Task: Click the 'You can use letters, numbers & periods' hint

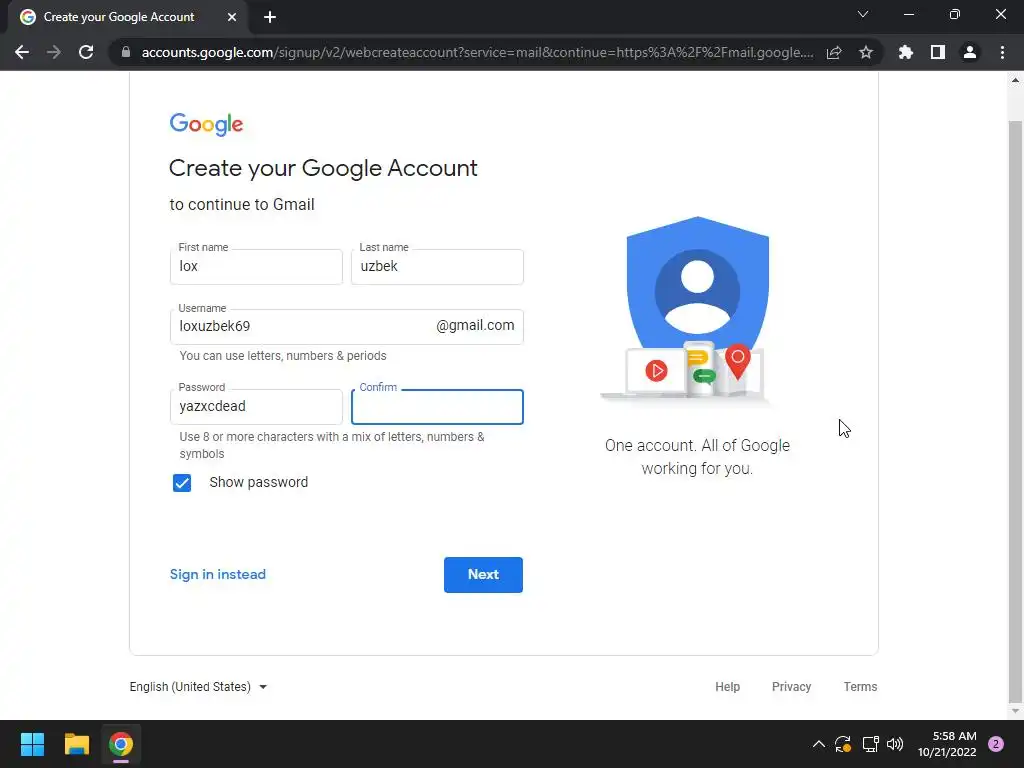Action: [283, 356]
